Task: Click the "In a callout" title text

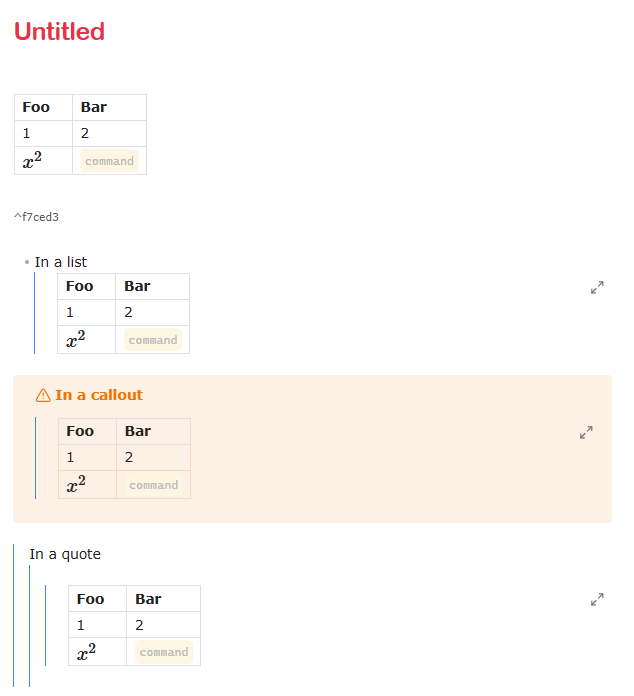Action: [x=99, y=395]
